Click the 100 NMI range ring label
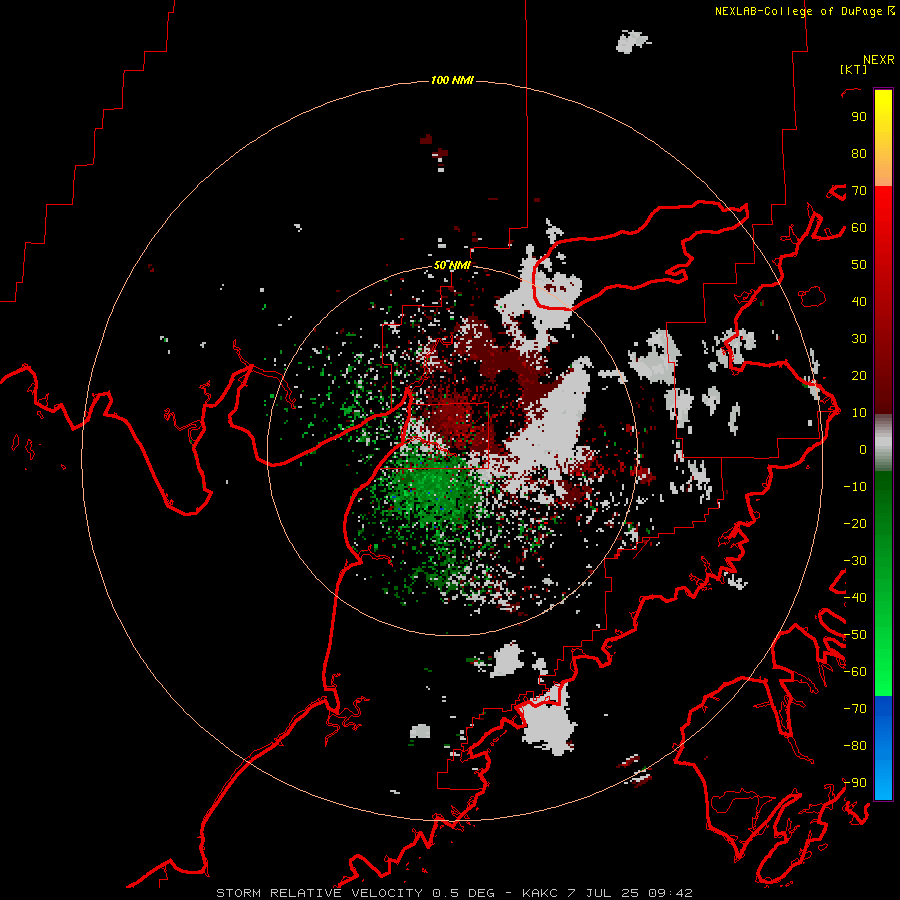This screenshot has width=900, height=900. [x=452, y=80]
